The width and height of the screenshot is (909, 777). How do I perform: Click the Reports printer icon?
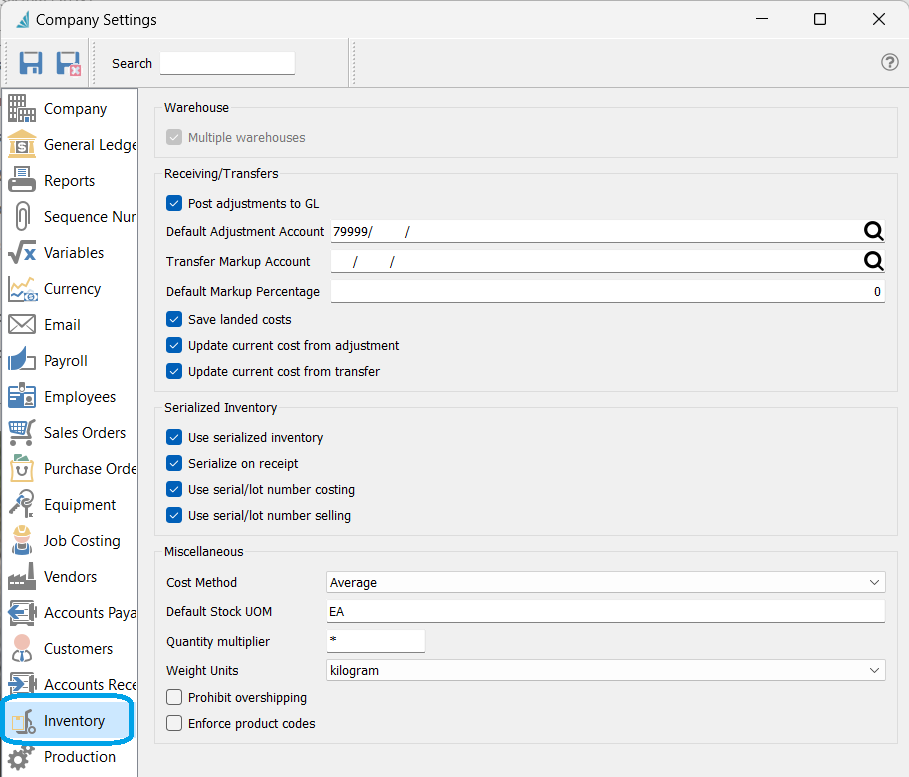[22, 180]
